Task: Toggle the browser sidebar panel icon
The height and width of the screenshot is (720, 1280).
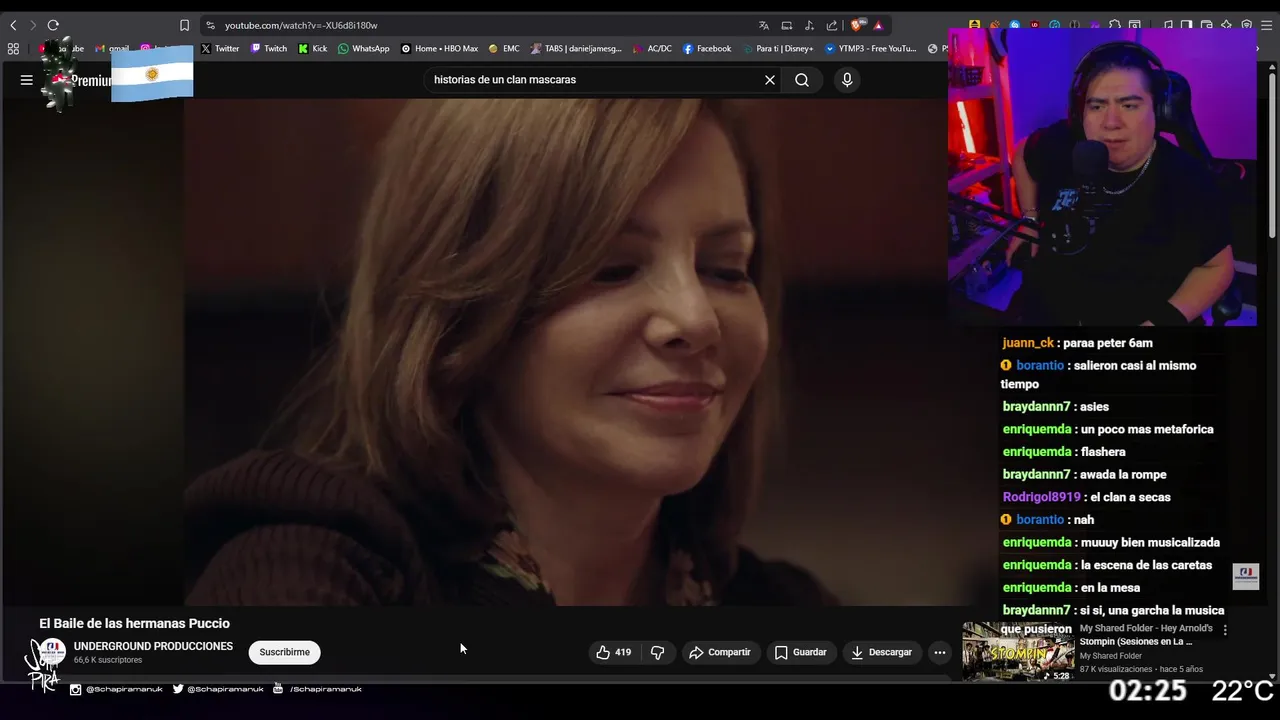Action: [x=1186, y=25]
